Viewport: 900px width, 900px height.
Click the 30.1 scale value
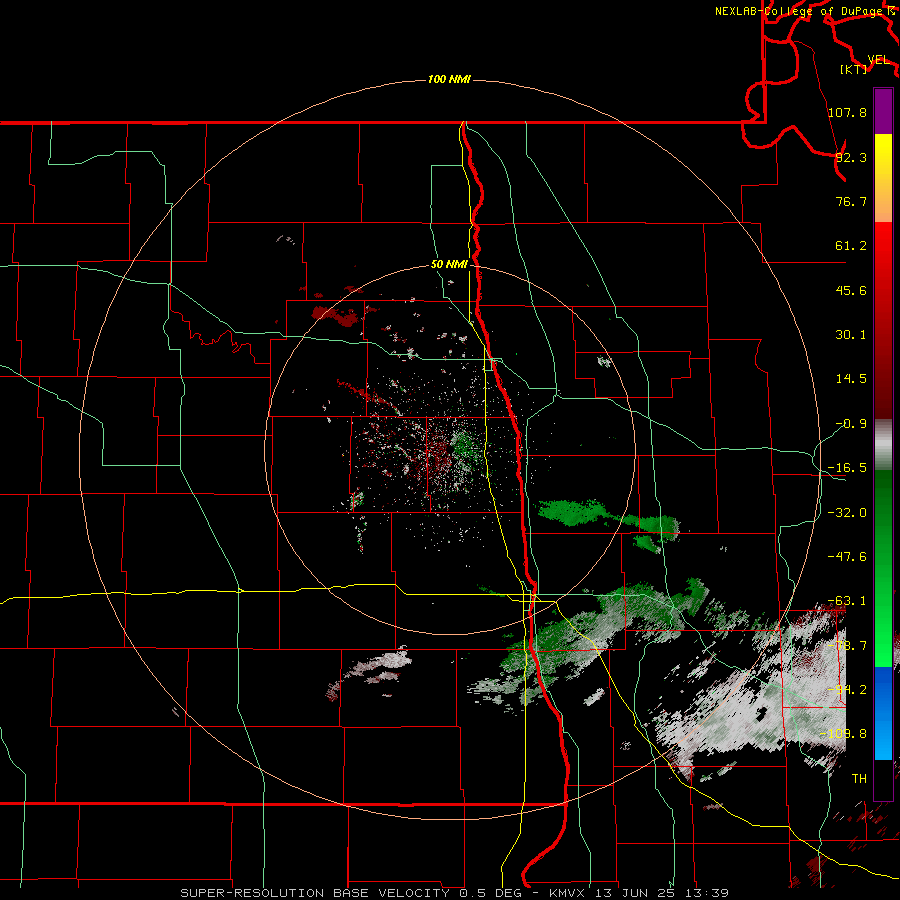pyautogui.click(x=851, y=335)
